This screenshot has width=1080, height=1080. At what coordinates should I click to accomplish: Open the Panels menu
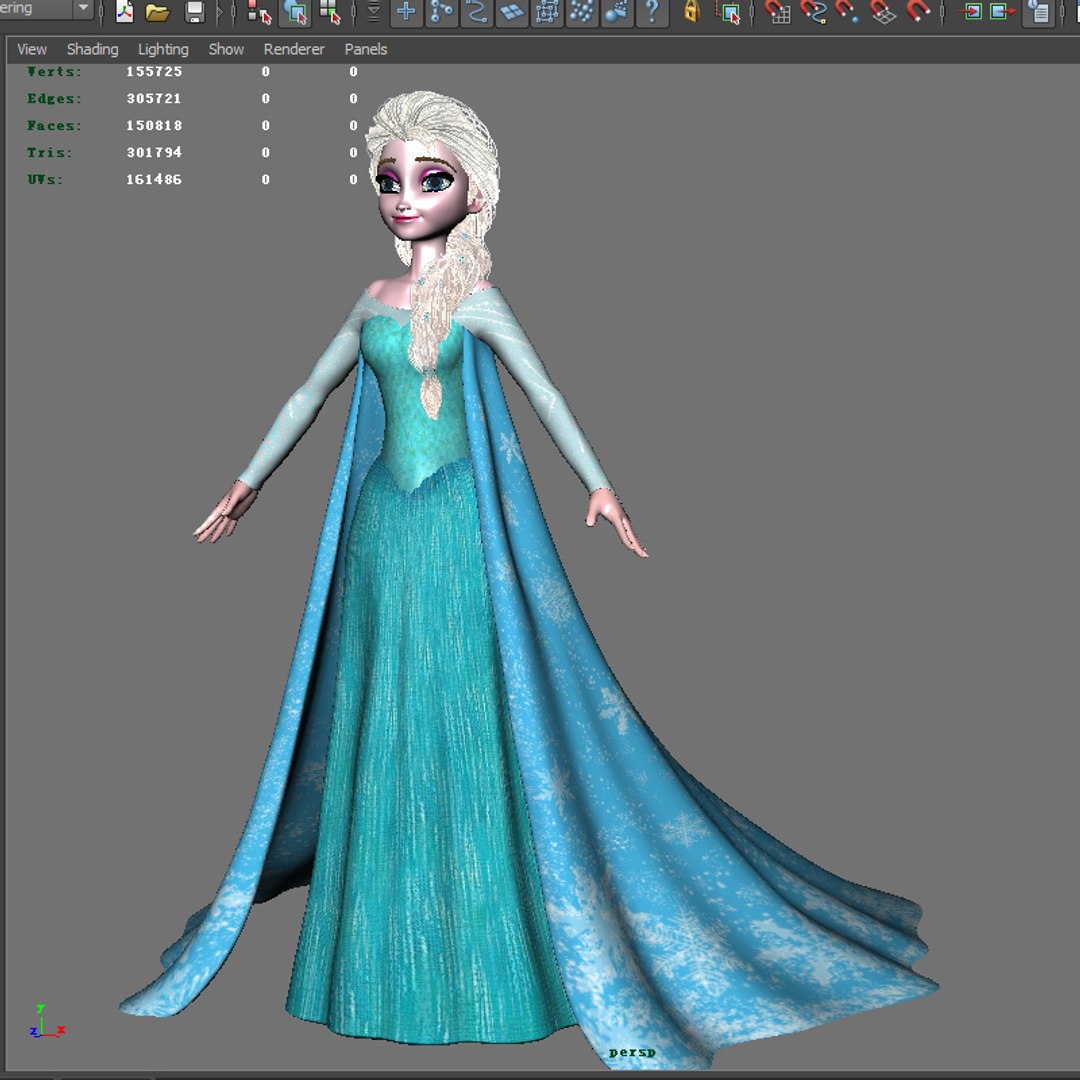366,49
